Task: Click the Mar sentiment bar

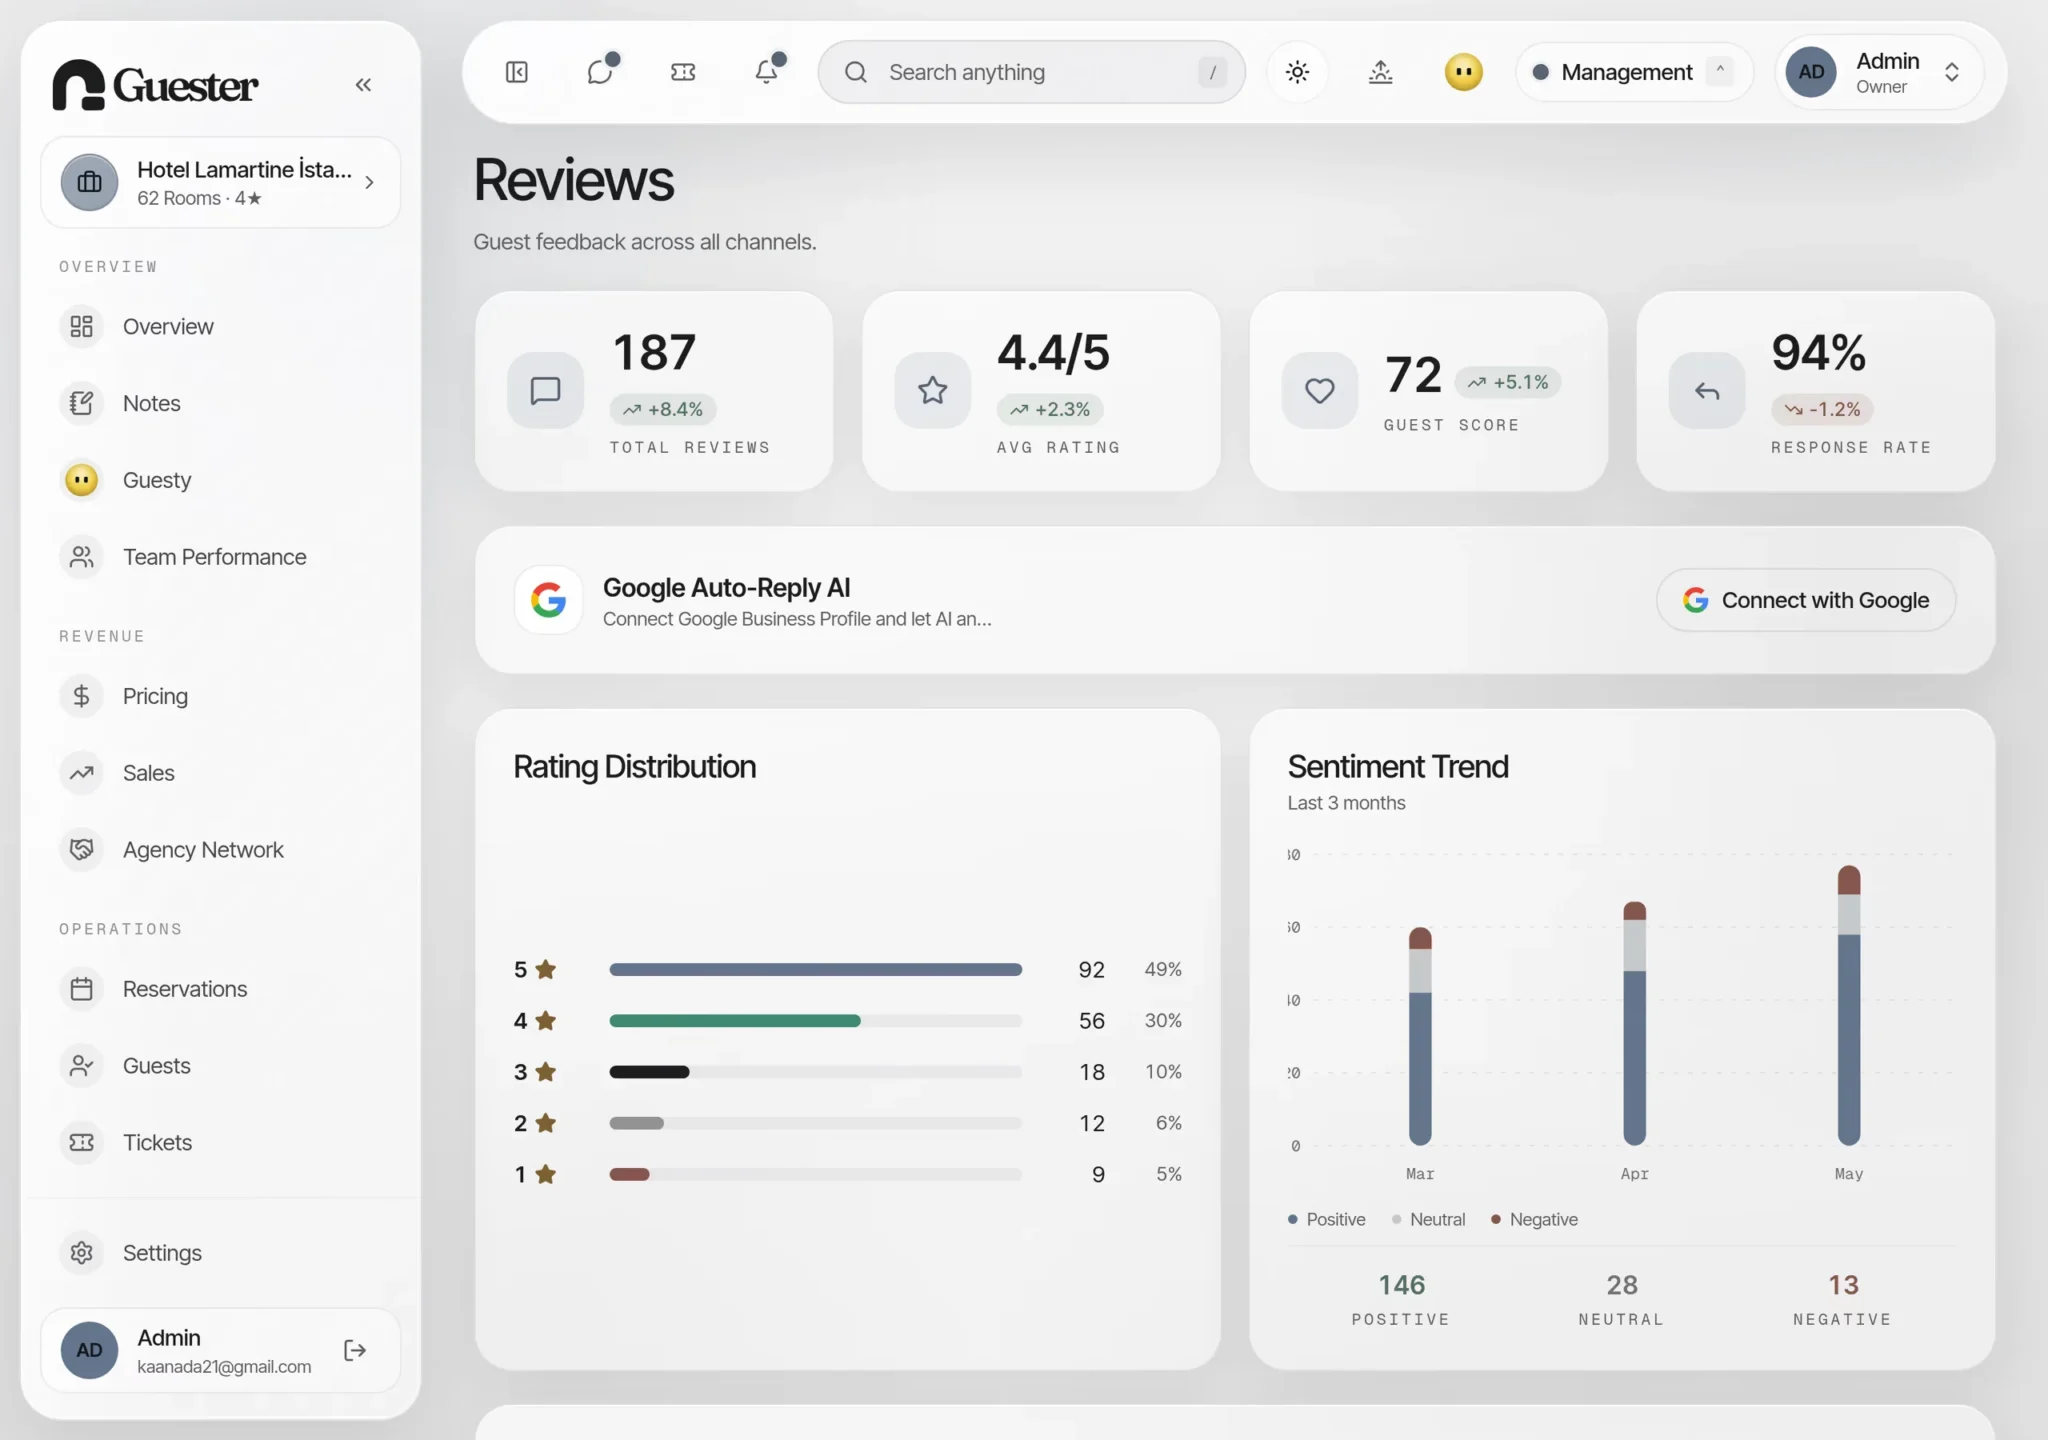Action: point(1420,1037)
